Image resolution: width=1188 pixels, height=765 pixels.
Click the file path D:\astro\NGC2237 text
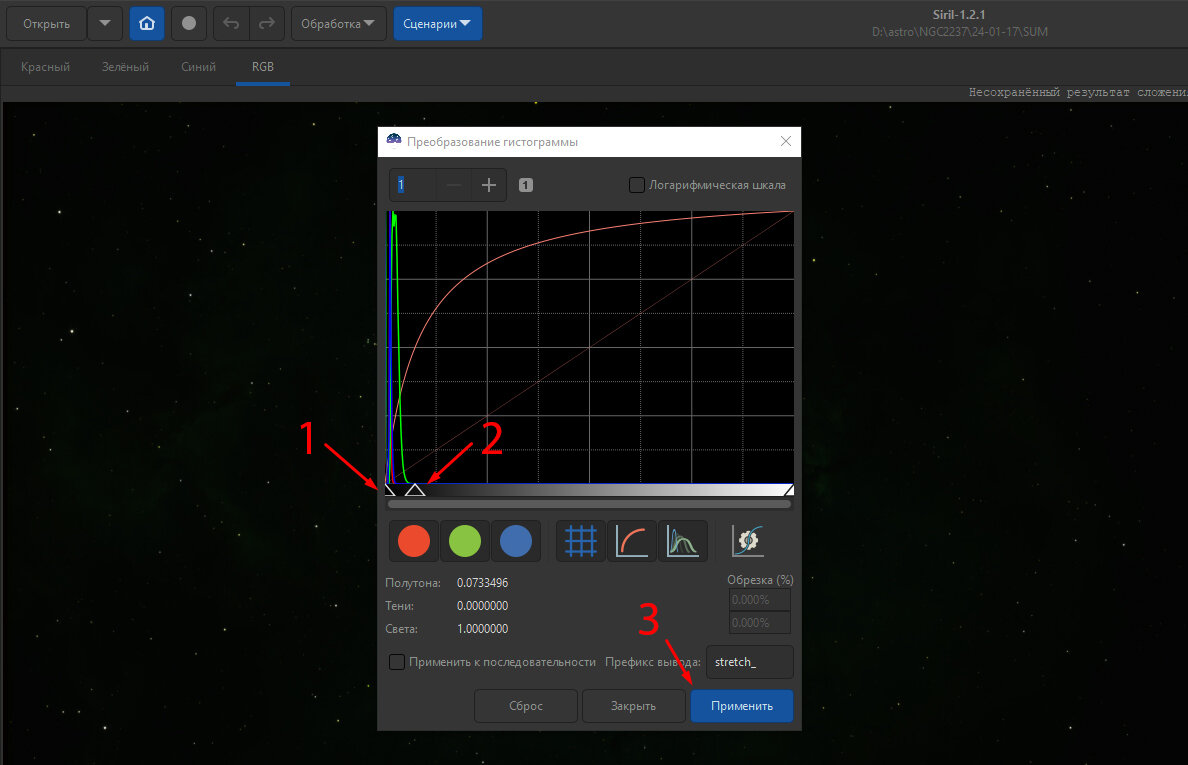pyautogui.click(x=960, y=32)
